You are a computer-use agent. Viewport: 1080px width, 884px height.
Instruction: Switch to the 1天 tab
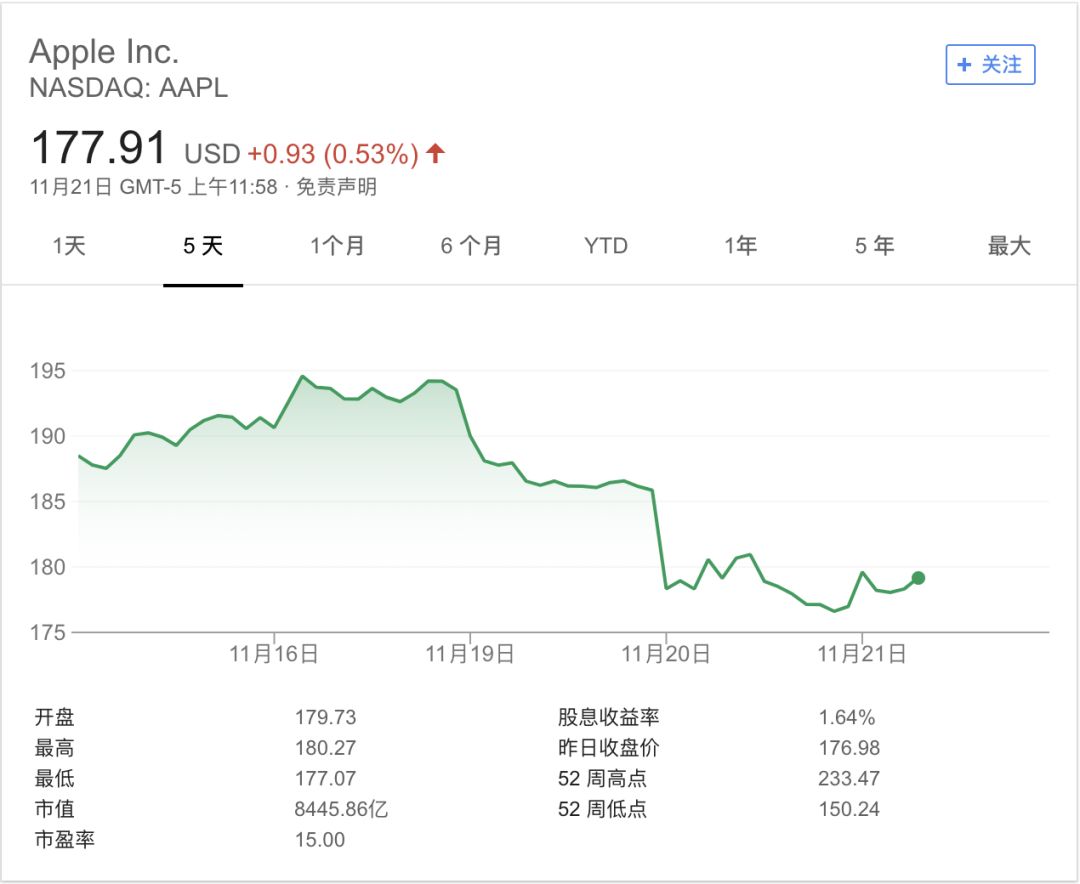pyautogui.click(x=70, y=246)
